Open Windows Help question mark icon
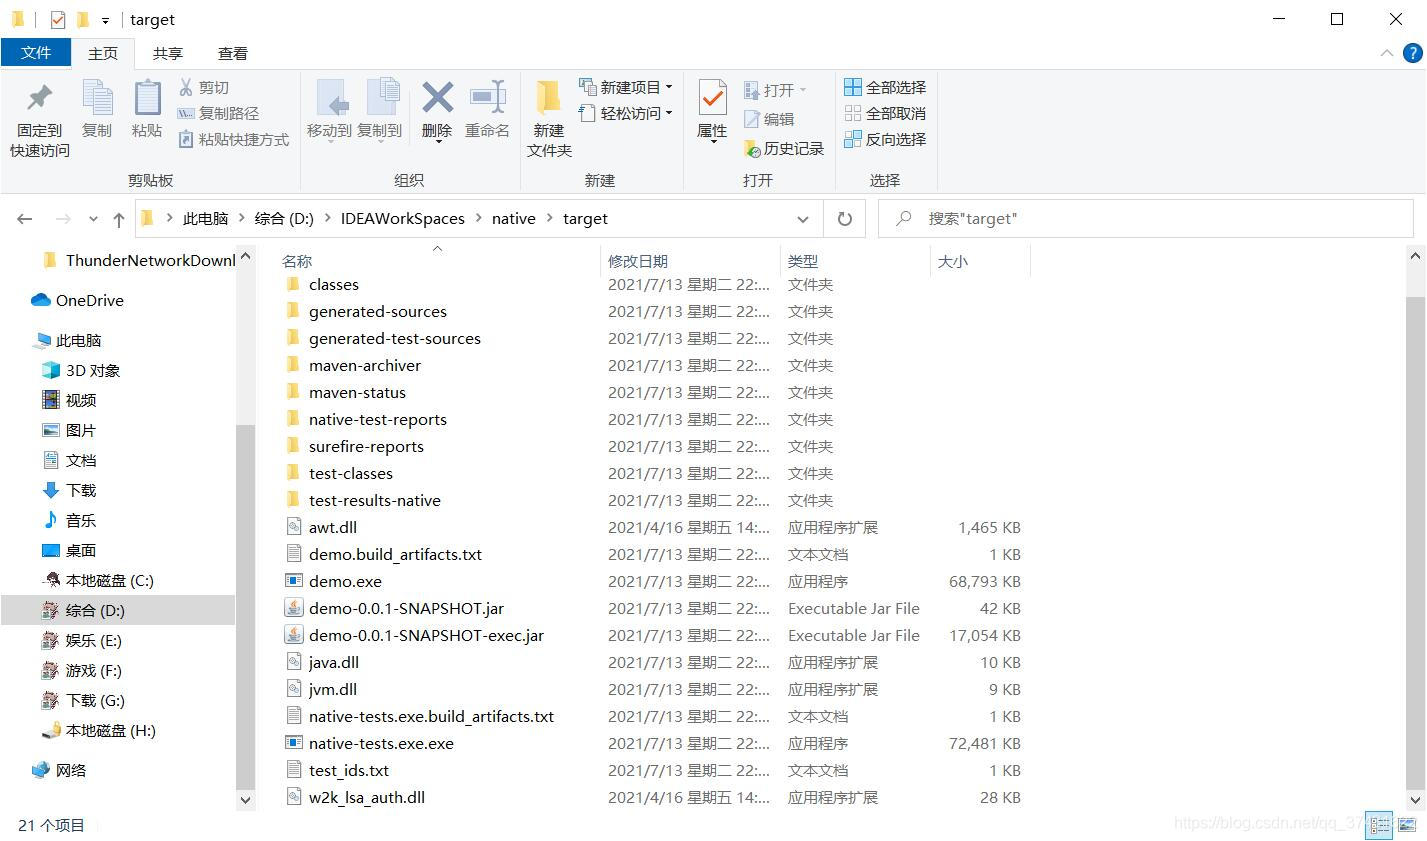The width and height of the screenshot is (1427, 841). coord(1413,53)
